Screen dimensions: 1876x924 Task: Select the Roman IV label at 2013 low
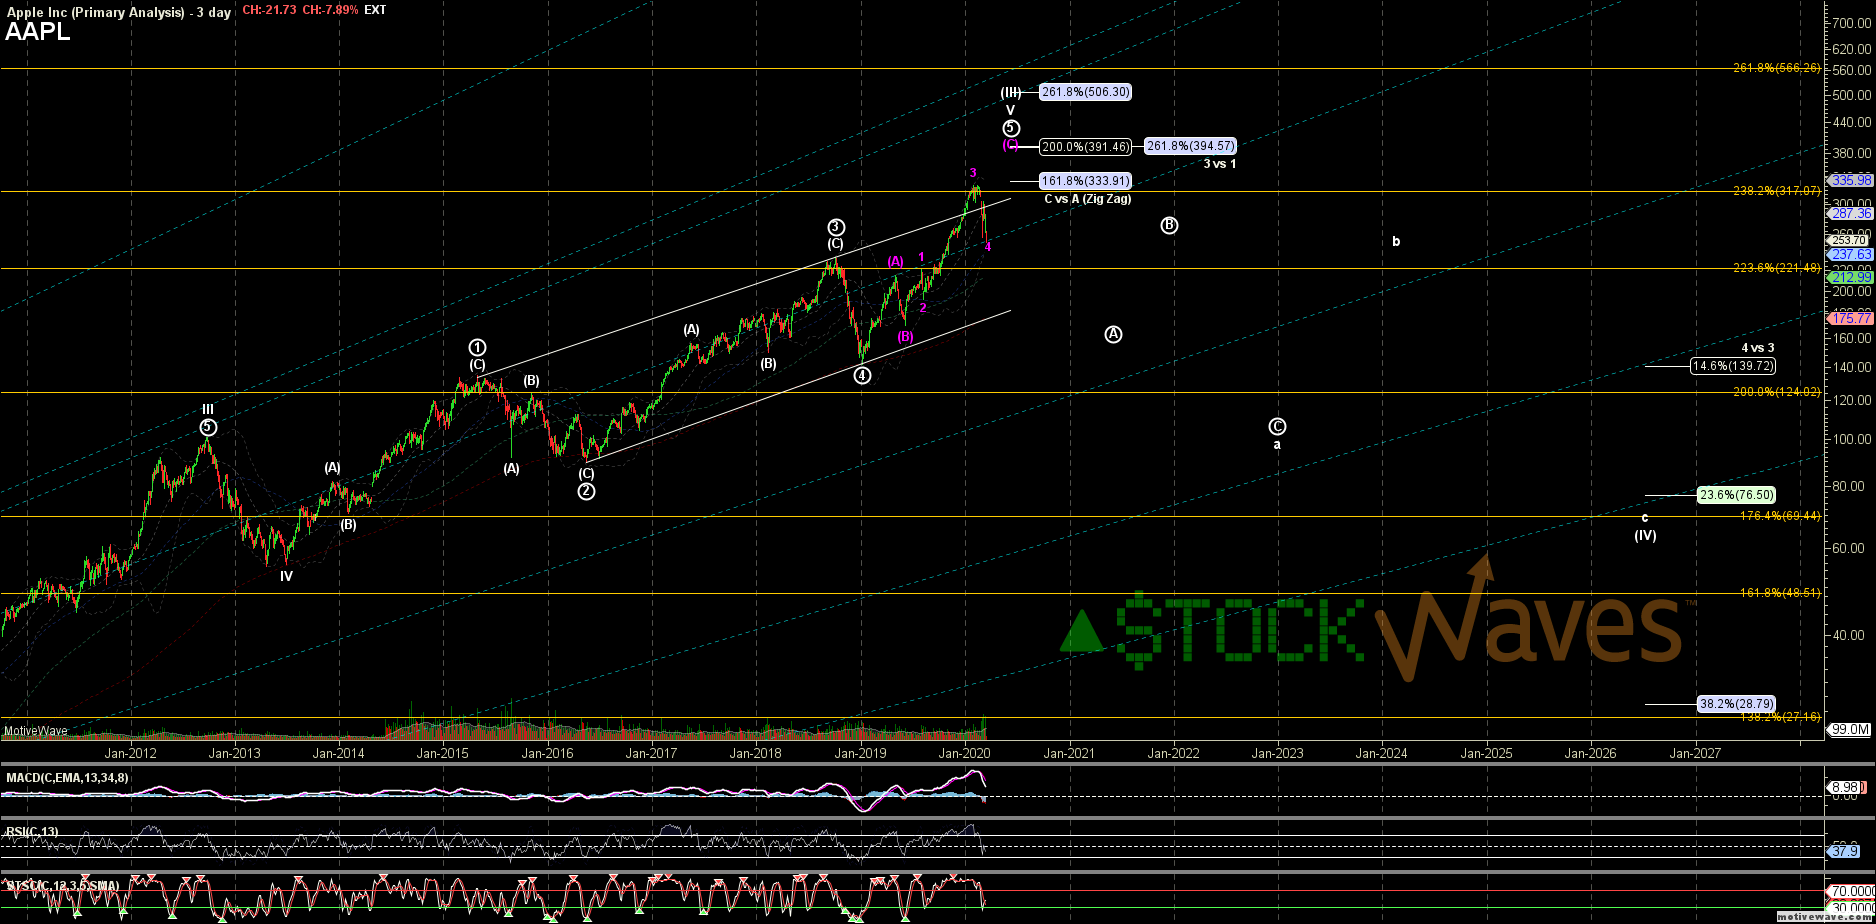pyautogui.click(x=286, y=576)
